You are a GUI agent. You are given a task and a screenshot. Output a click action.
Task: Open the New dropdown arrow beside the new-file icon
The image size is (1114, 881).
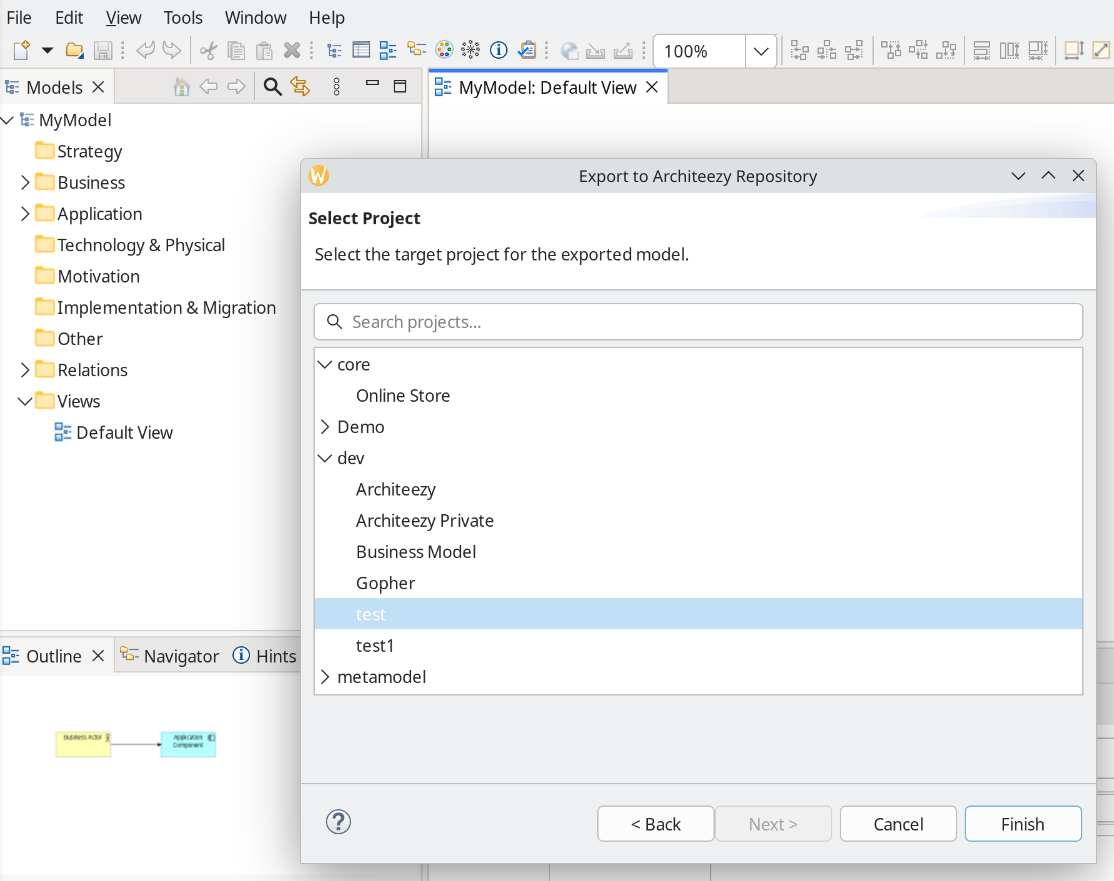48,50
